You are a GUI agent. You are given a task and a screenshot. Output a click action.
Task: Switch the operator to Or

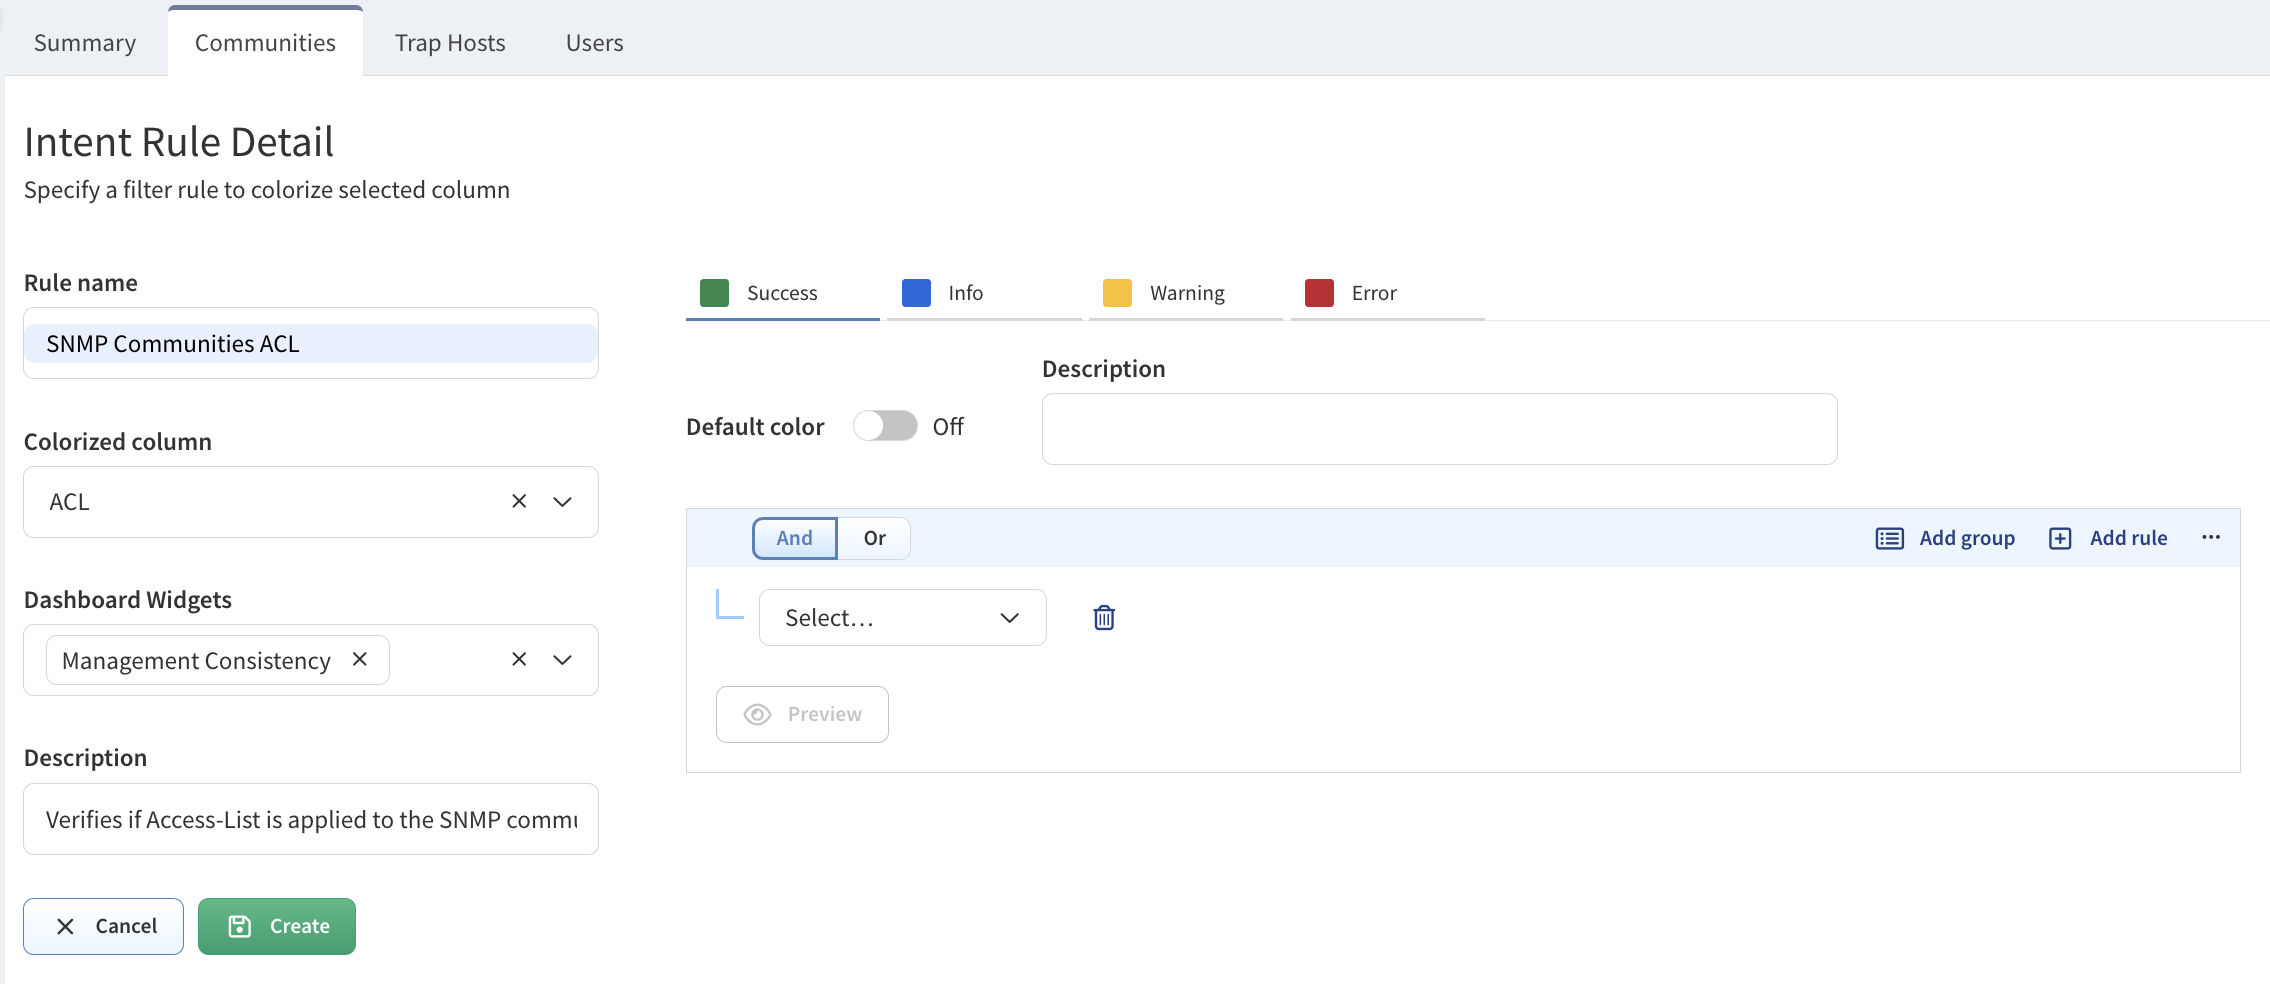[874, 538]
